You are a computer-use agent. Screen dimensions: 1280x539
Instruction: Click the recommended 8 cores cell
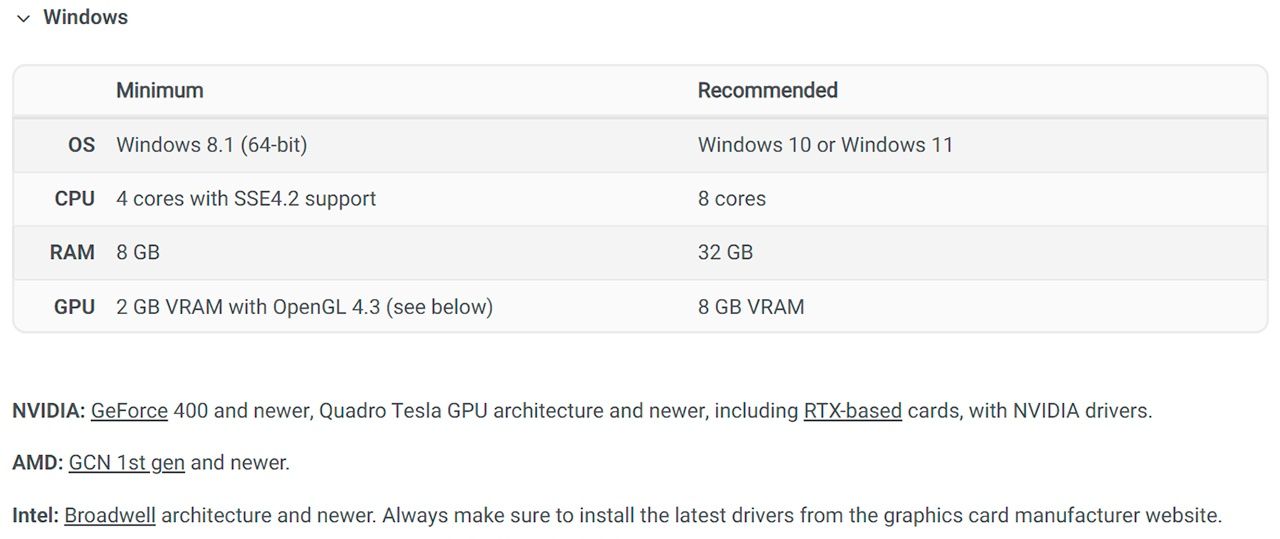tap(731, 199)
